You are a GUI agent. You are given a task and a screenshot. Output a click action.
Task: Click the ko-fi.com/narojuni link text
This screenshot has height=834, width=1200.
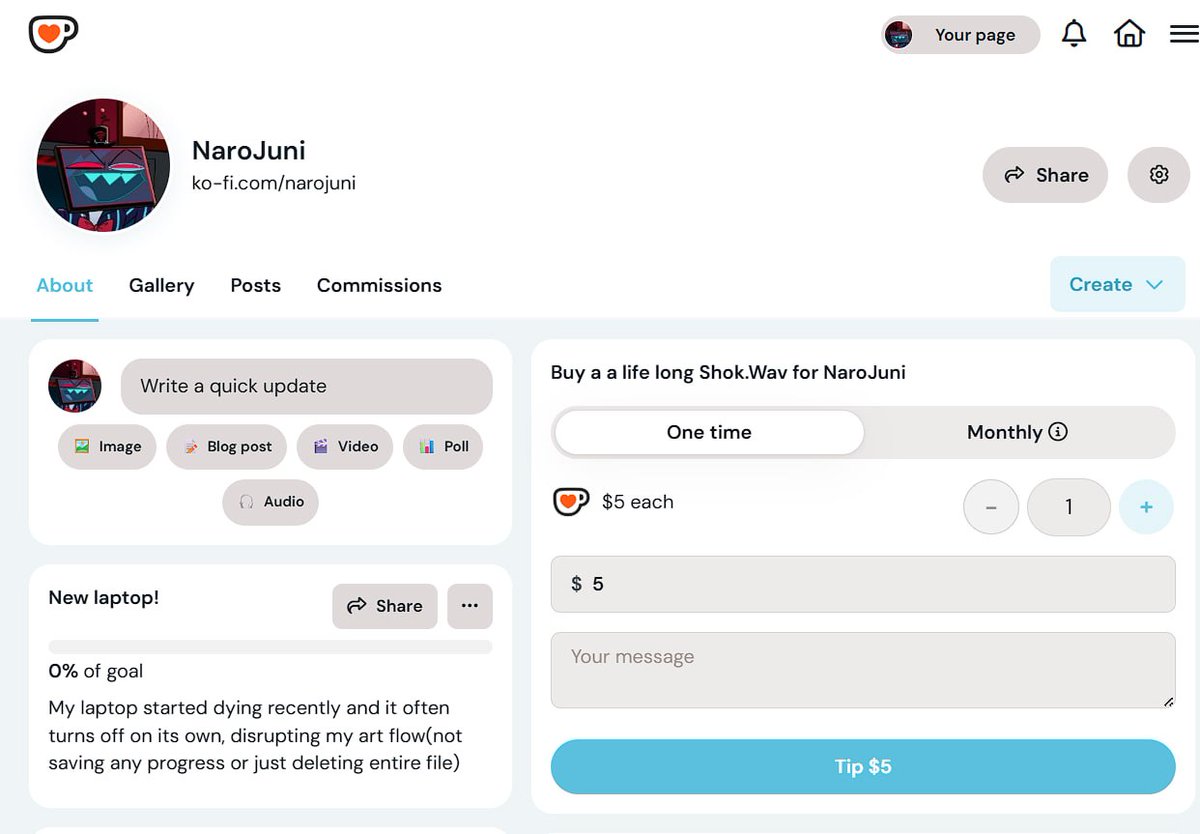[x=274, y=183]
